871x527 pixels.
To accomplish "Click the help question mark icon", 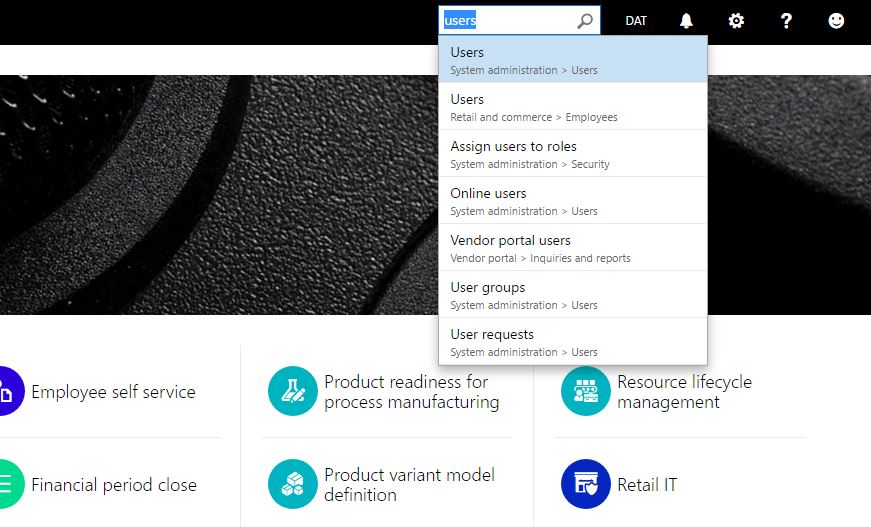I will [786, 21].
